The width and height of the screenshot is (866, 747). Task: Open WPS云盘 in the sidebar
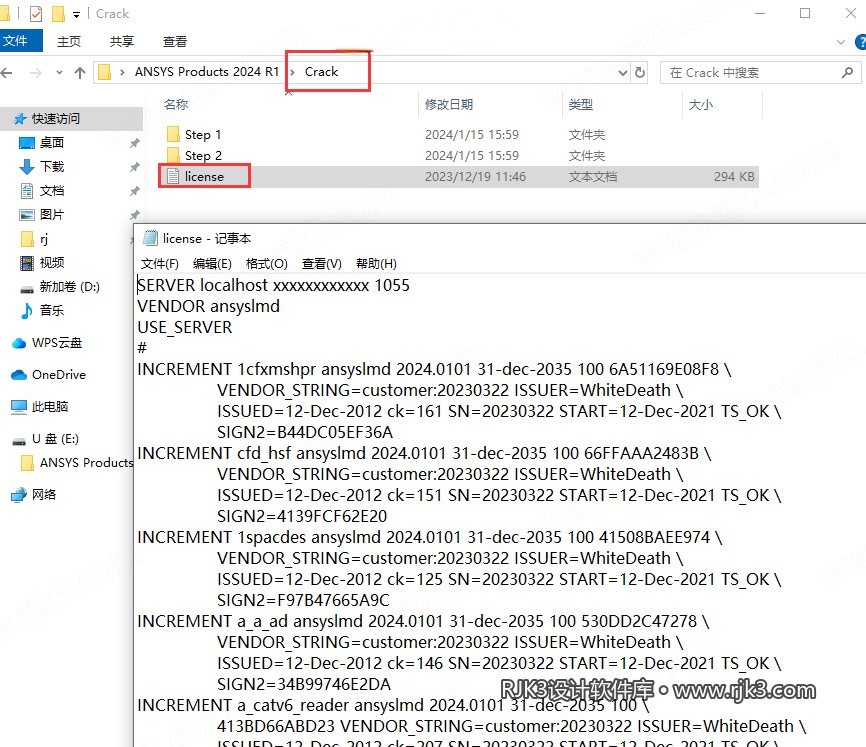tap(47, 343)
